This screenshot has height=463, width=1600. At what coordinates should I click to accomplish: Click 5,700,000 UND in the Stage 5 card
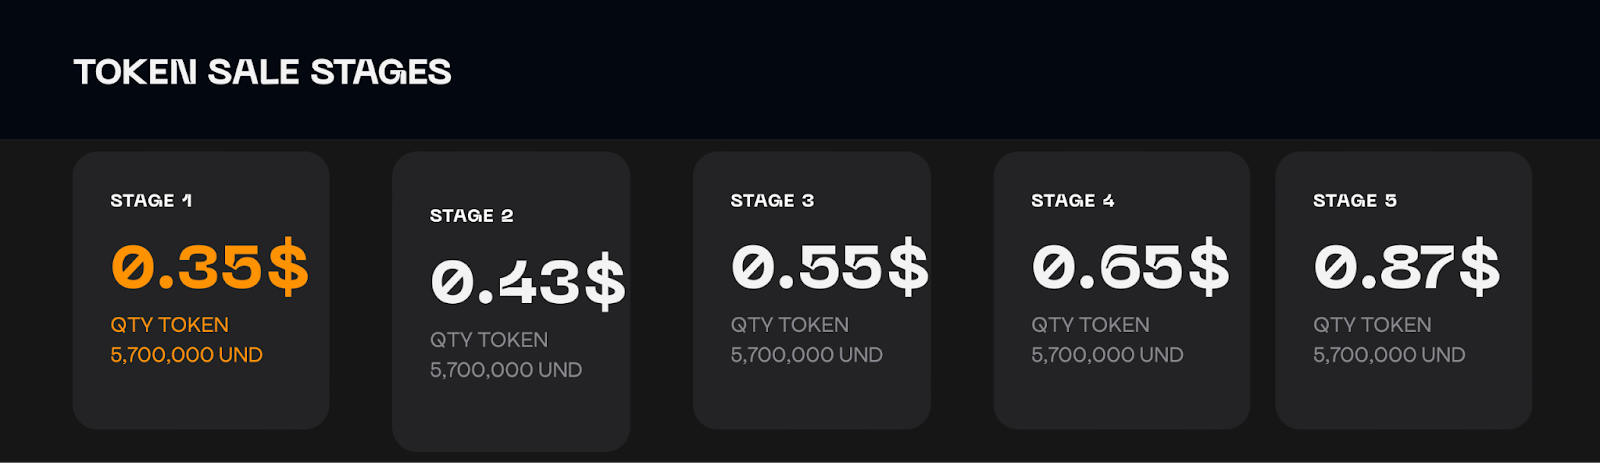coord(1390,355)
